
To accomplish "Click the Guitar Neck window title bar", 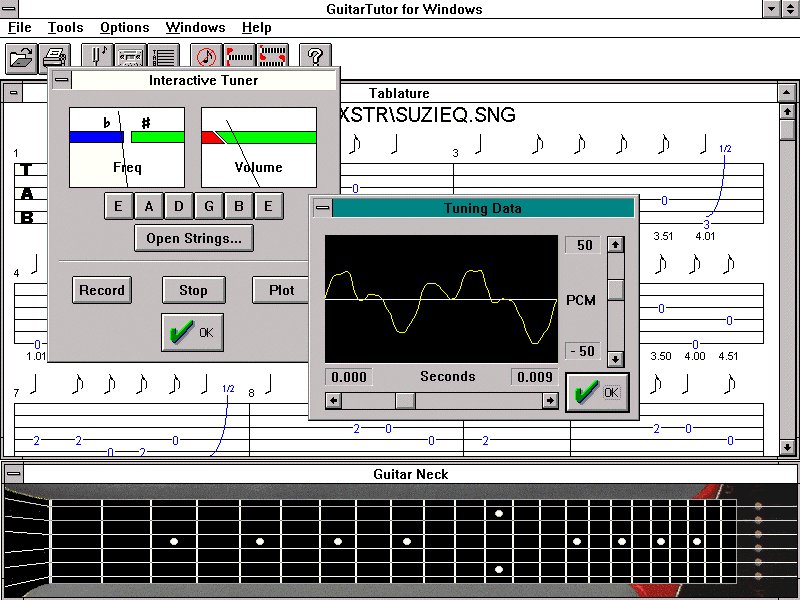I will (x=411, y=474).
